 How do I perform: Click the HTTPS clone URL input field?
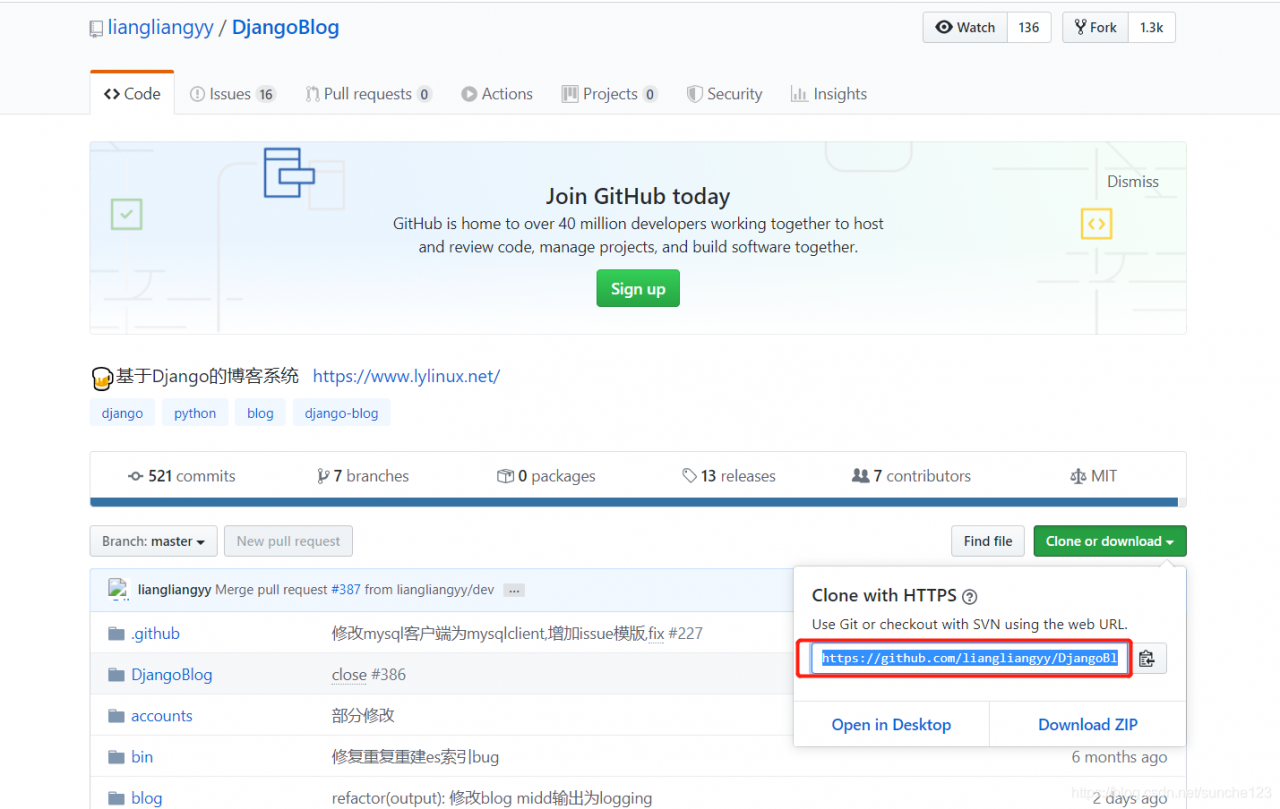coord(970,658)
